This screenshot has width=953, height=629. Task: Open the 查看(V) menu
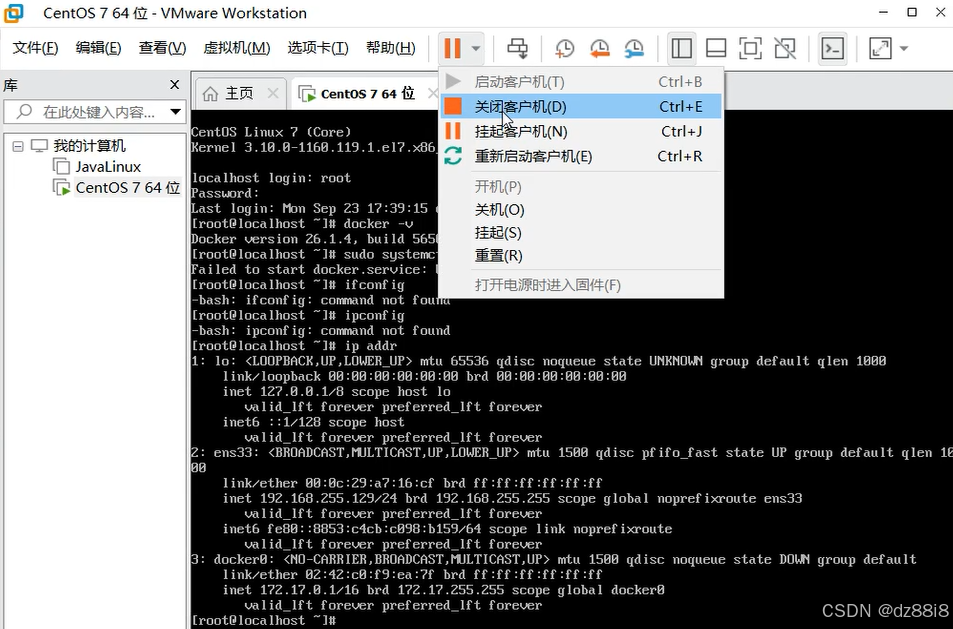point(162,47)
